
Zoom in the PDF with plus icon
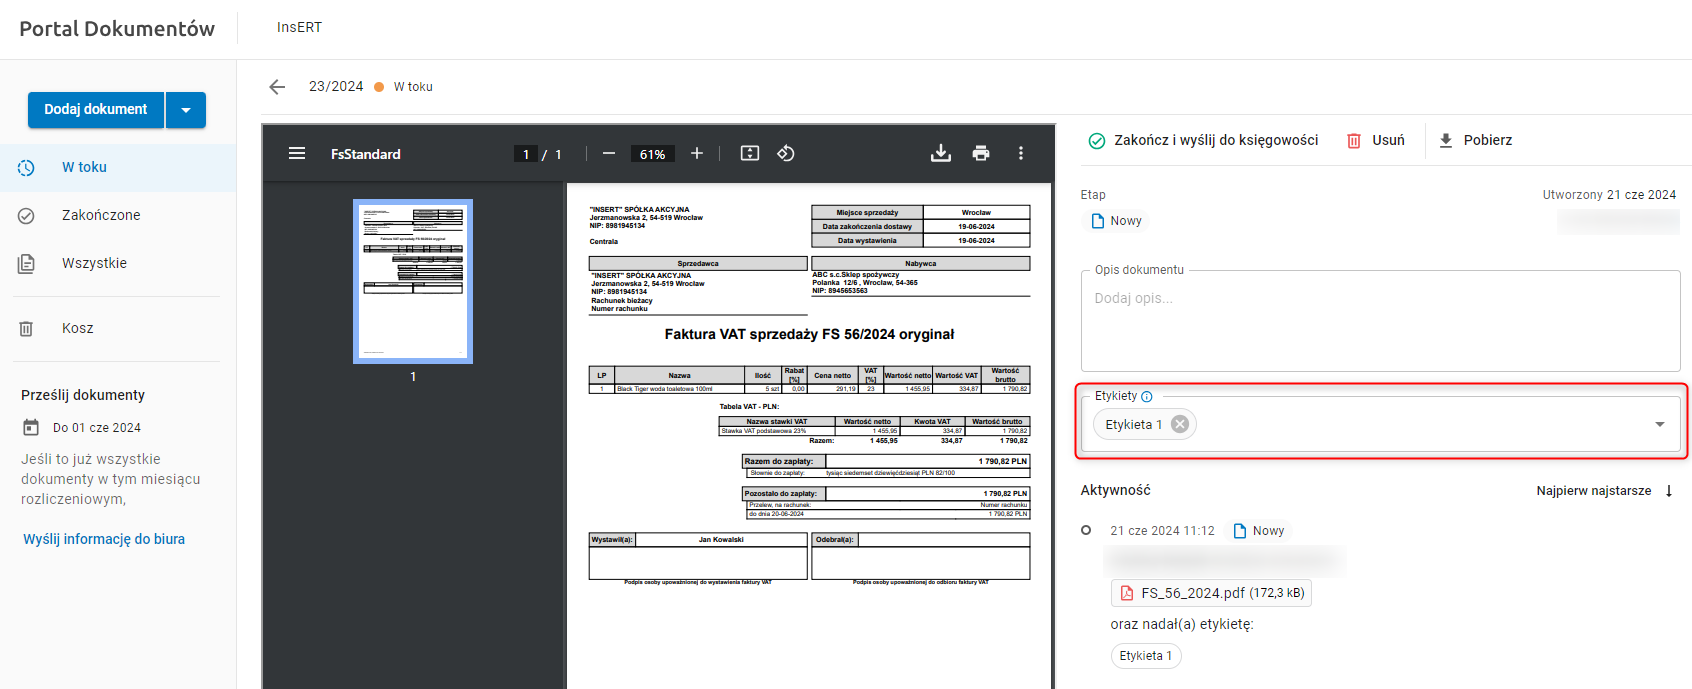697,153
